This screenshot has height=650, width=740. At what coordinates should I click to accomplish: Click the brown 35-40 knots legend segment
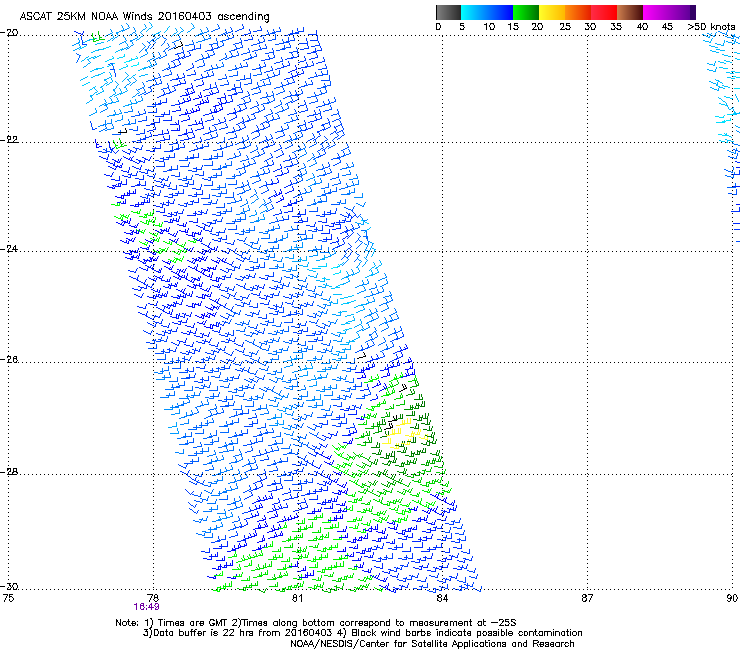coord(630,12)
